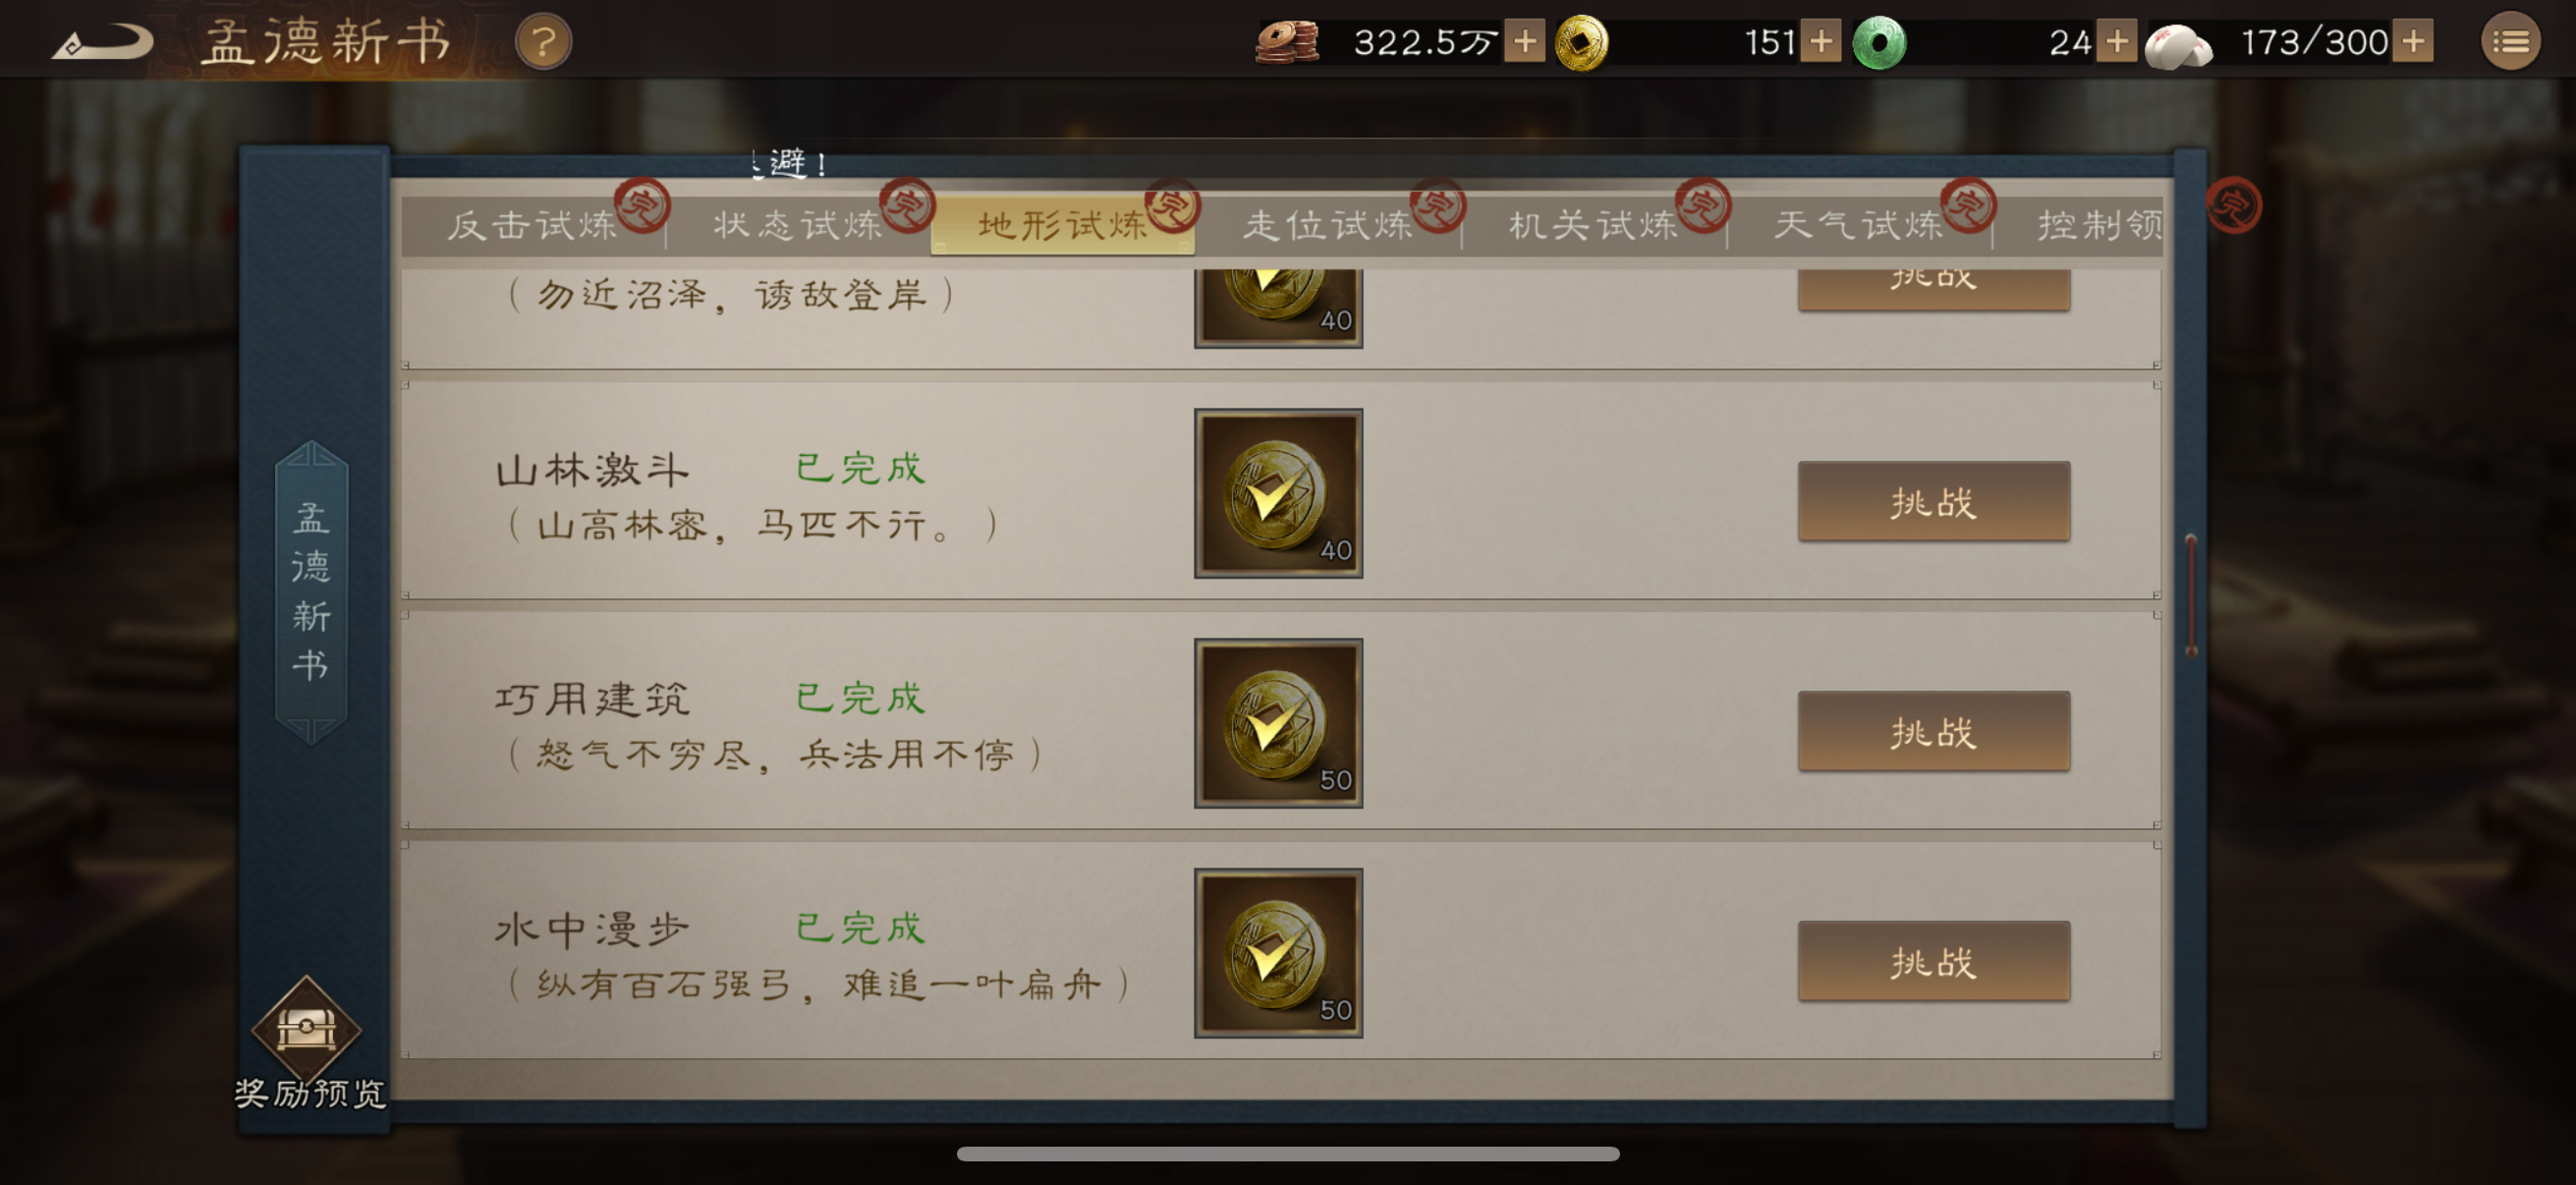Add jade with plus next to 24

(2116, 42)
